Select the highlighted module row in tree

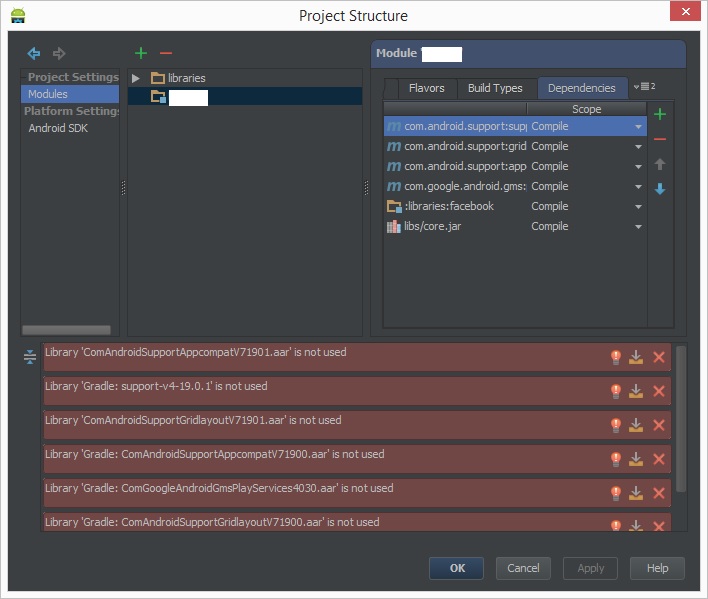tap(245, 97)
